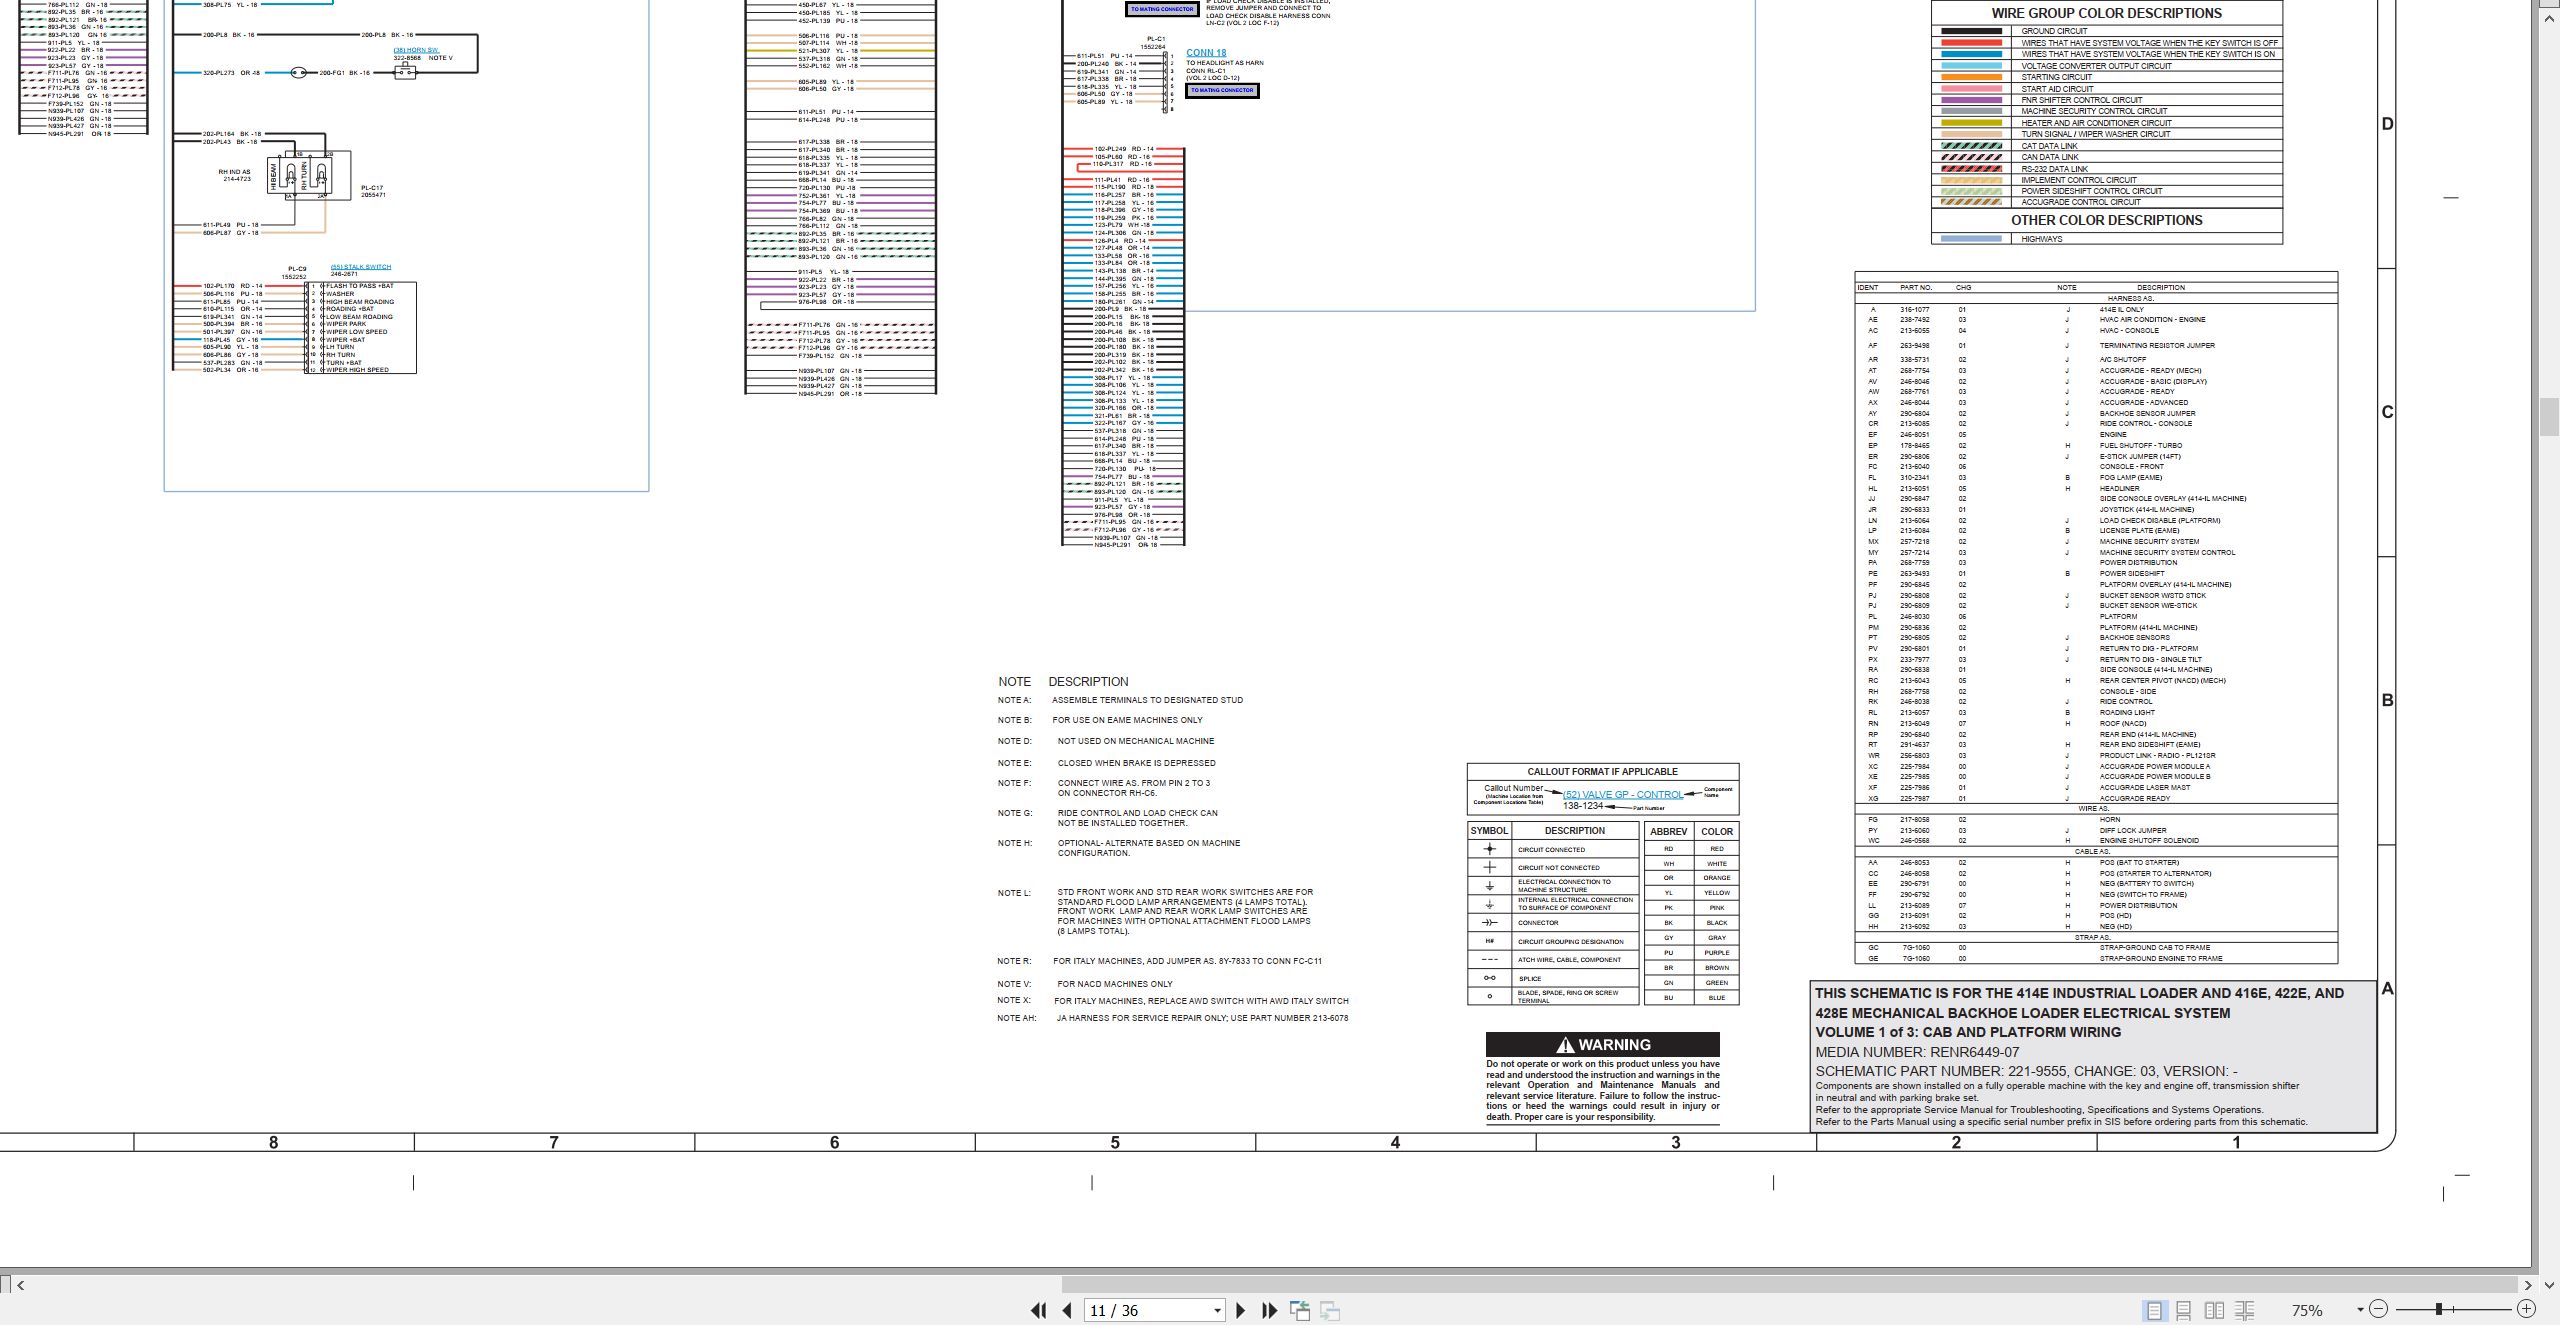The image size is (2560, 1325).
Task: Switch to continuous facing pages view
Action: coord(2244,1310)
